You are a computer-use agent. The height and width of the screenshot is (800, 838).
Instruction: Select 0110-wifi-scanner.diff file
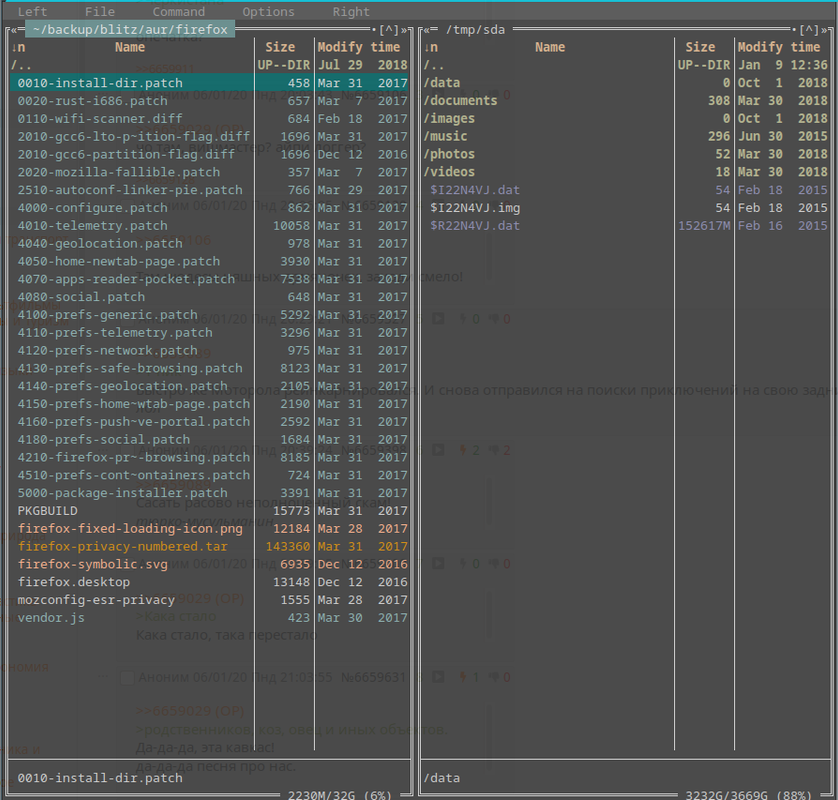coord(209,118)
